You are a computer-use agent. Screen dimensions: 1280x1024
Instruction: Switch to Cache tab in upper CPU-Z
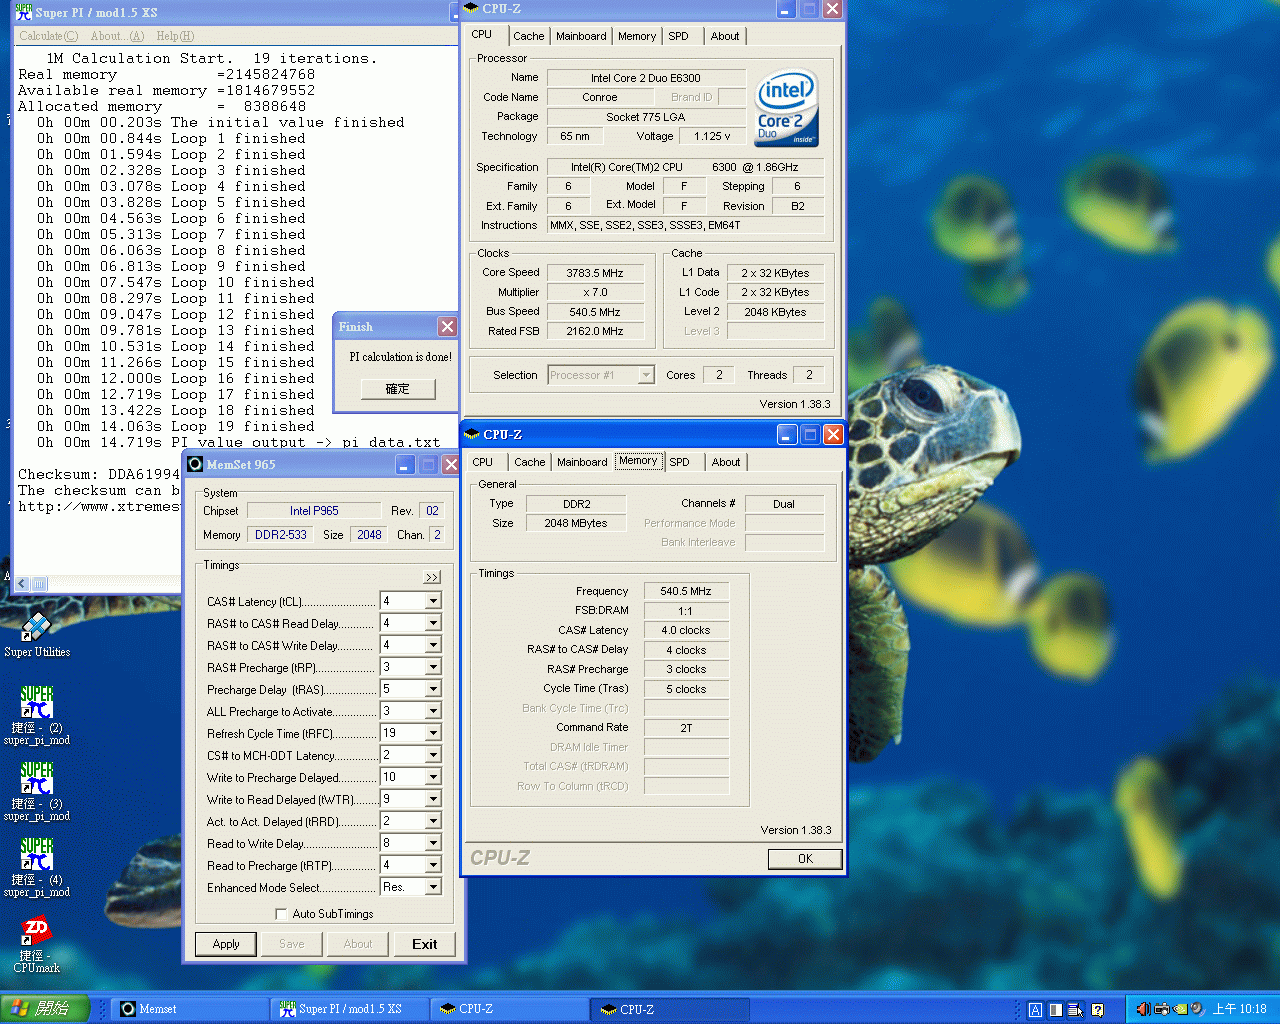click(x=529, y=36)
